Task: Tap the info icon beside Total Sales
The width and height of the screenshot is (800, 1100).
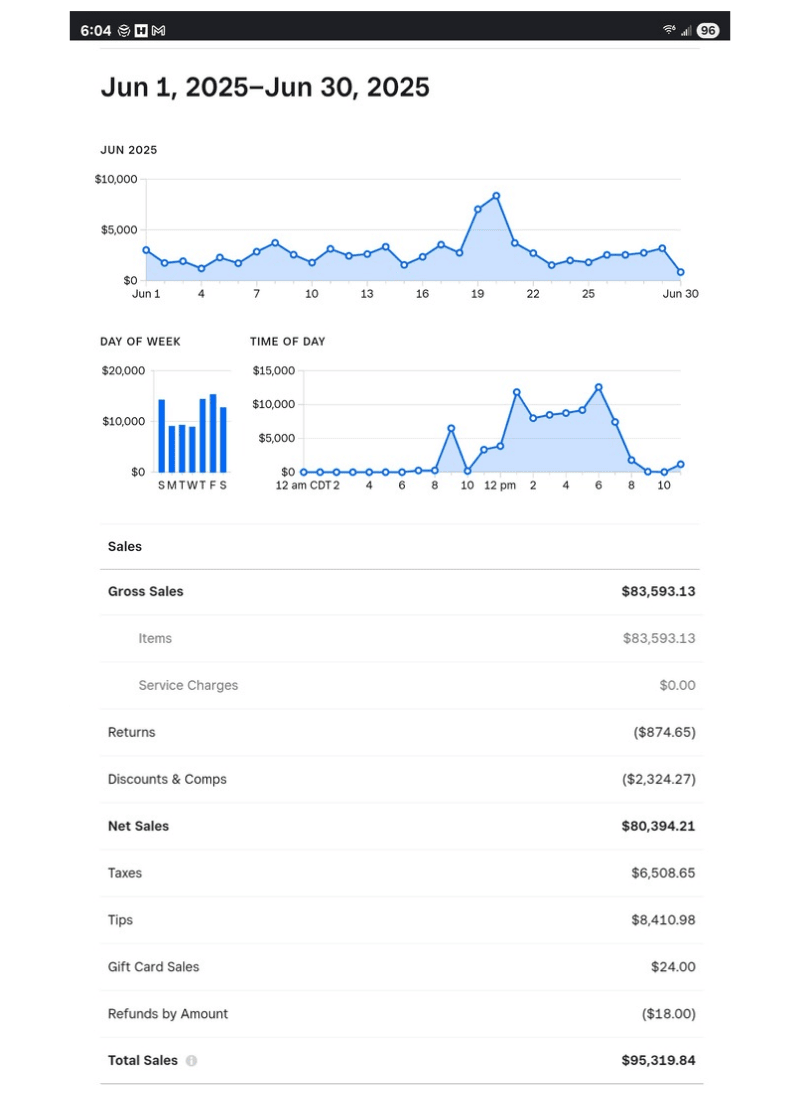Action: click(x=191, y=1061)
